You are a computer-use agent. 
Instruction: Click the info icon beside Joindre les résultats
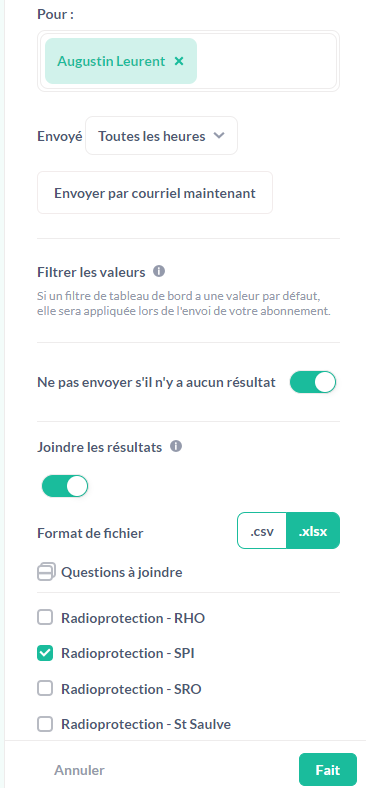point(175,446)
